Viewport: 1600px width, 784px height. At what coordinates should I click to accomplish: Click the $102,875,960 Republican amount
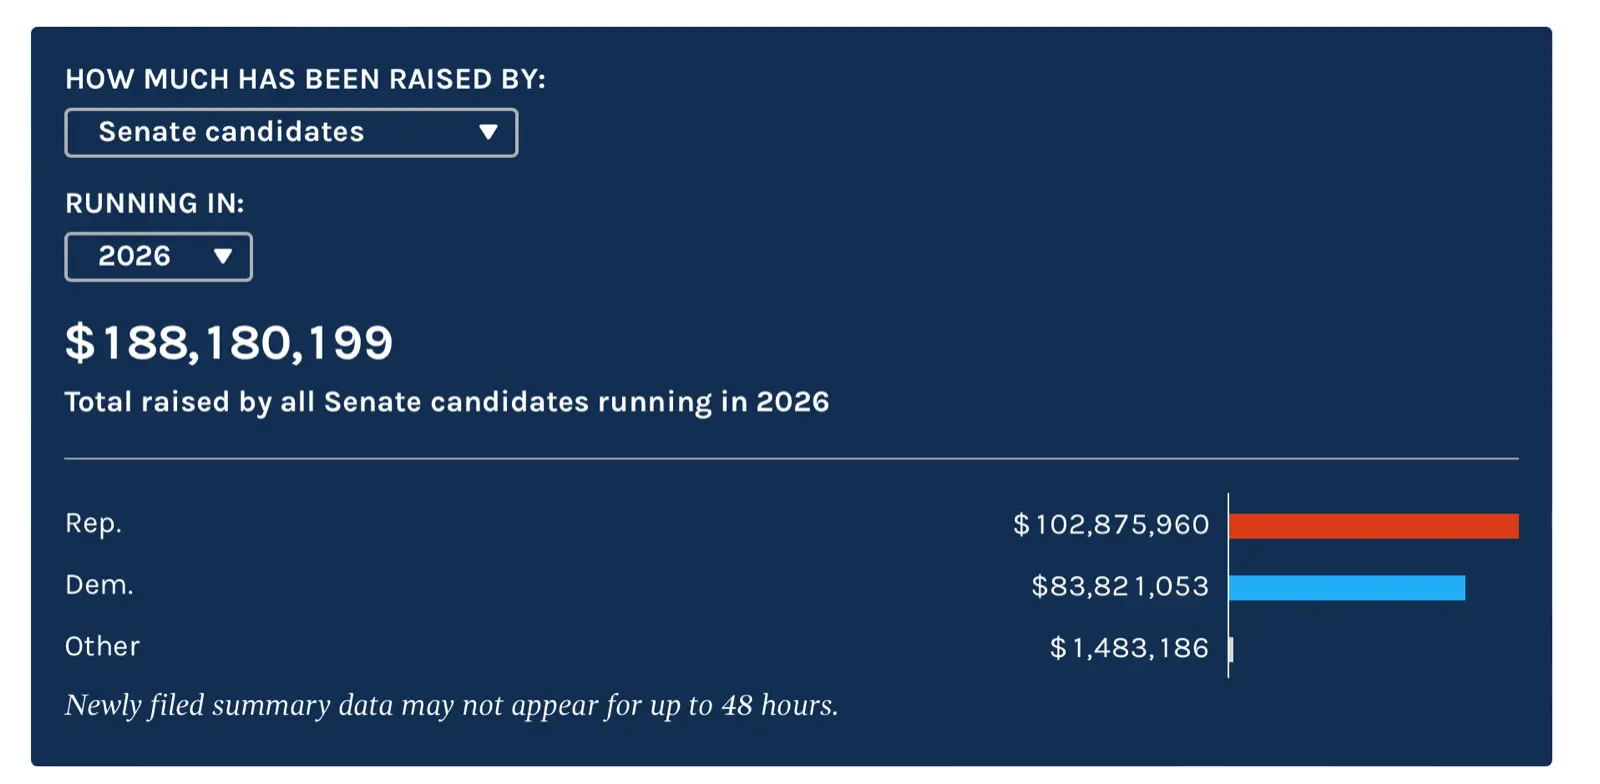pos(1111,525)
